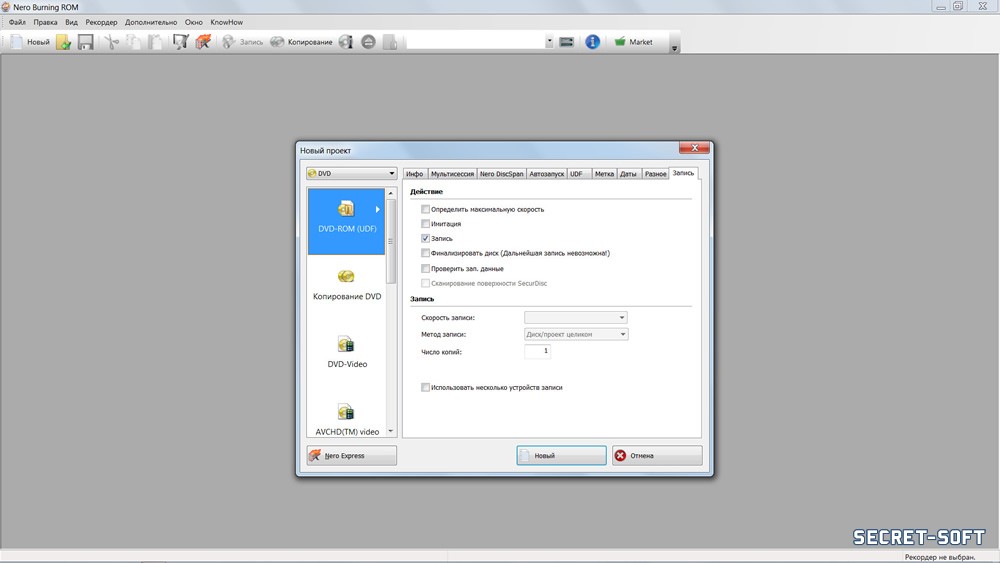Open the Рекордер menu
The image size is (1000, 563).
click(x=101, y=22)
